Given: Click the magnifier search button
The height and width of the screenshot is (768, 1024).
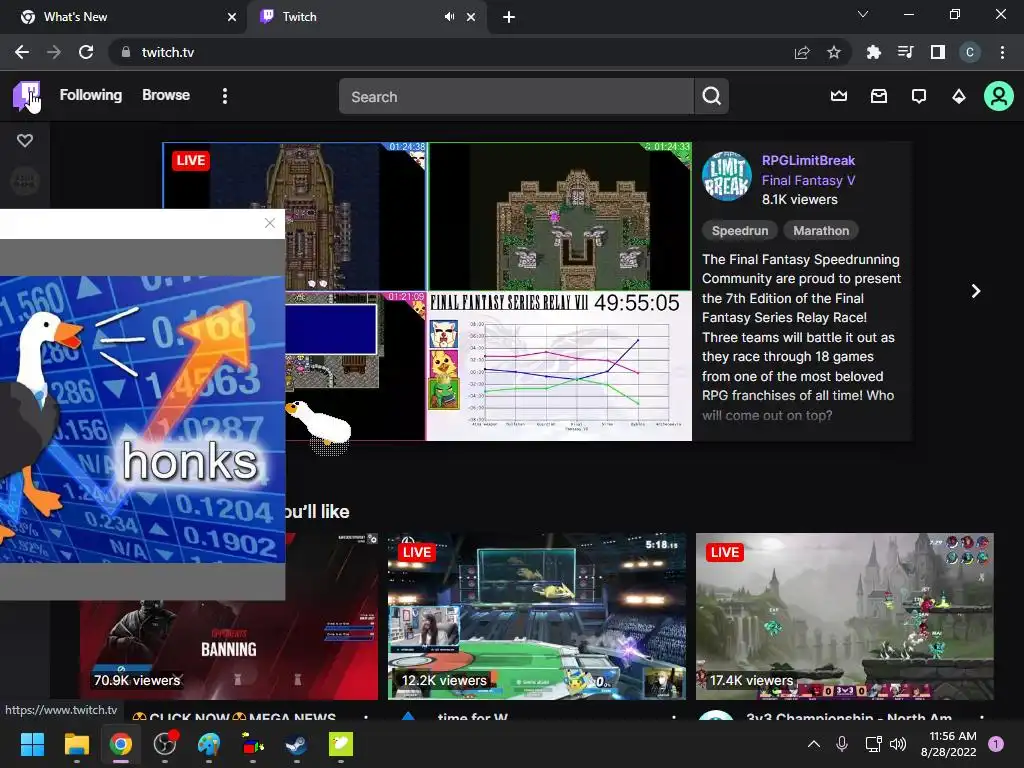Looking at the screenshot, I should click(x=712, y=97).
